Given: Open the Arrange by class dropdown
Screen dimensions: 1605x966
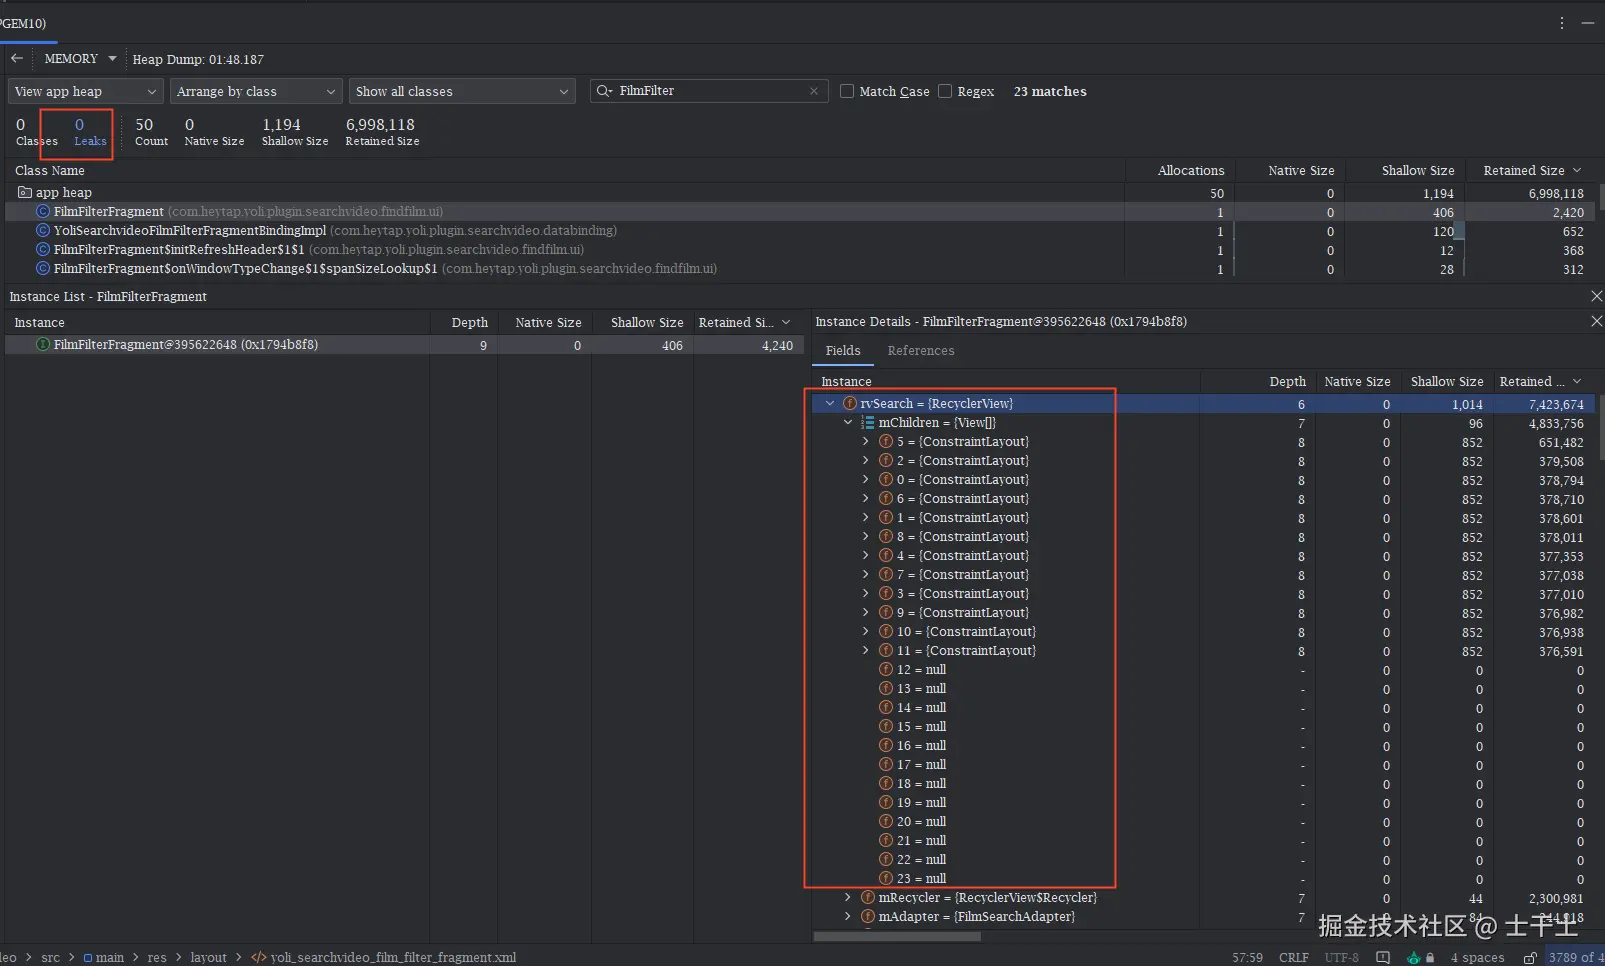Looking at the screenshot, I should (256, 91).
